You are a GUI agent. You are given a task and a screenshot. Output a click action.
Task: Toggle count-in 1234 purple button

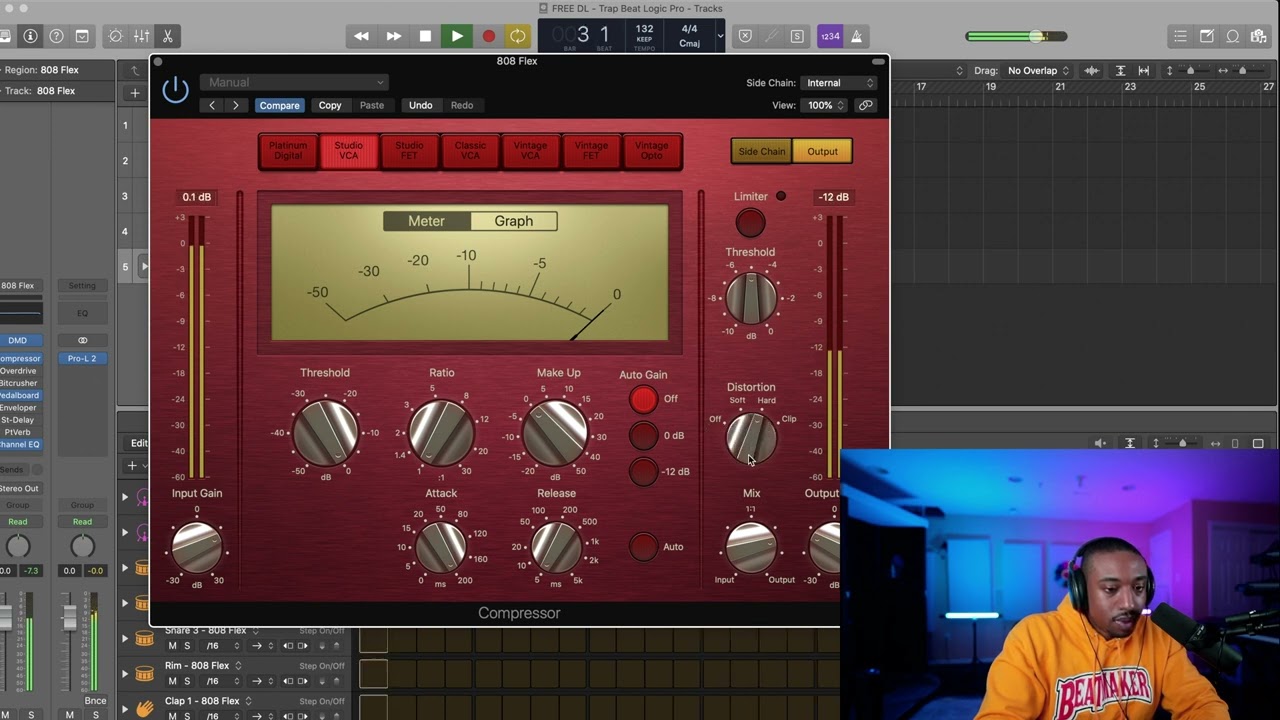tap(829, 36)
